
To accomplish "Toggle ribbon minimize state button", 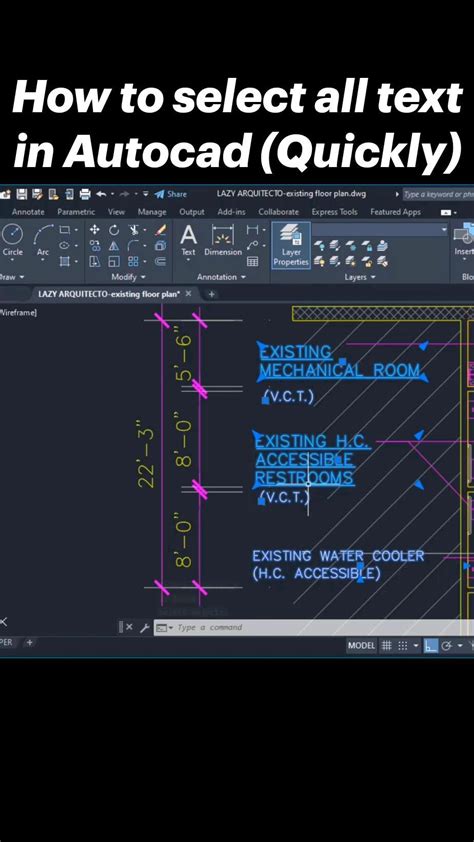I will click(x=448, y=212).
